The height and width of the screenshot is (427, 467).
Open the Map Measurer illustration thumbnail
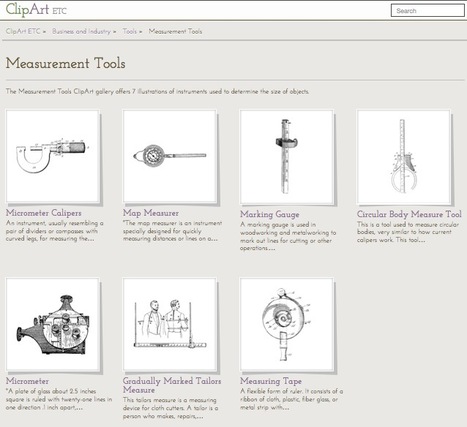pyautogui.click(x=170, y=156)
